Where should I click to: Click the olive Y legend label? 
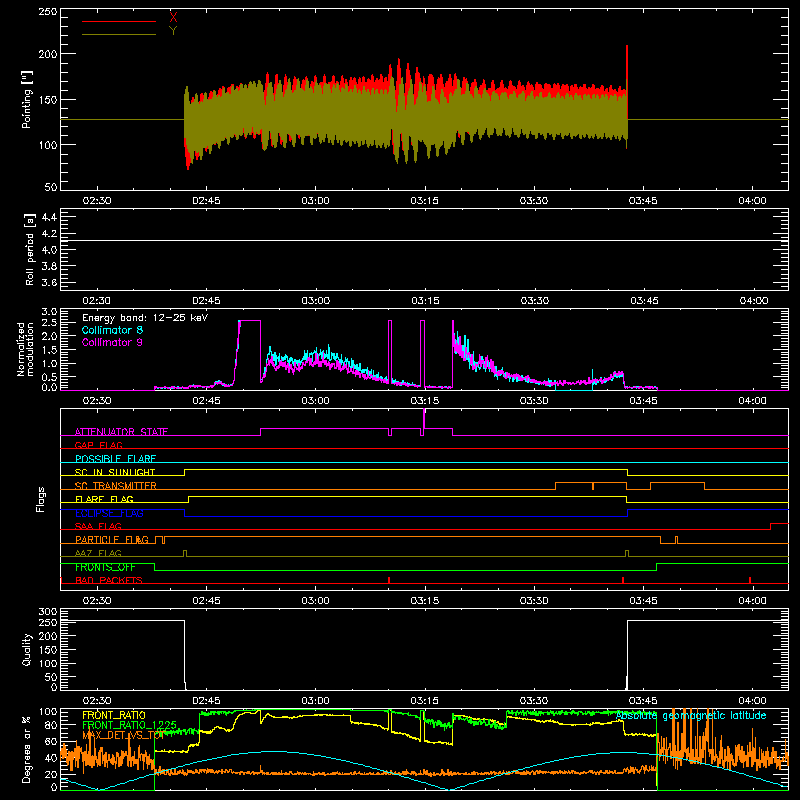click(x=173, y=31)
